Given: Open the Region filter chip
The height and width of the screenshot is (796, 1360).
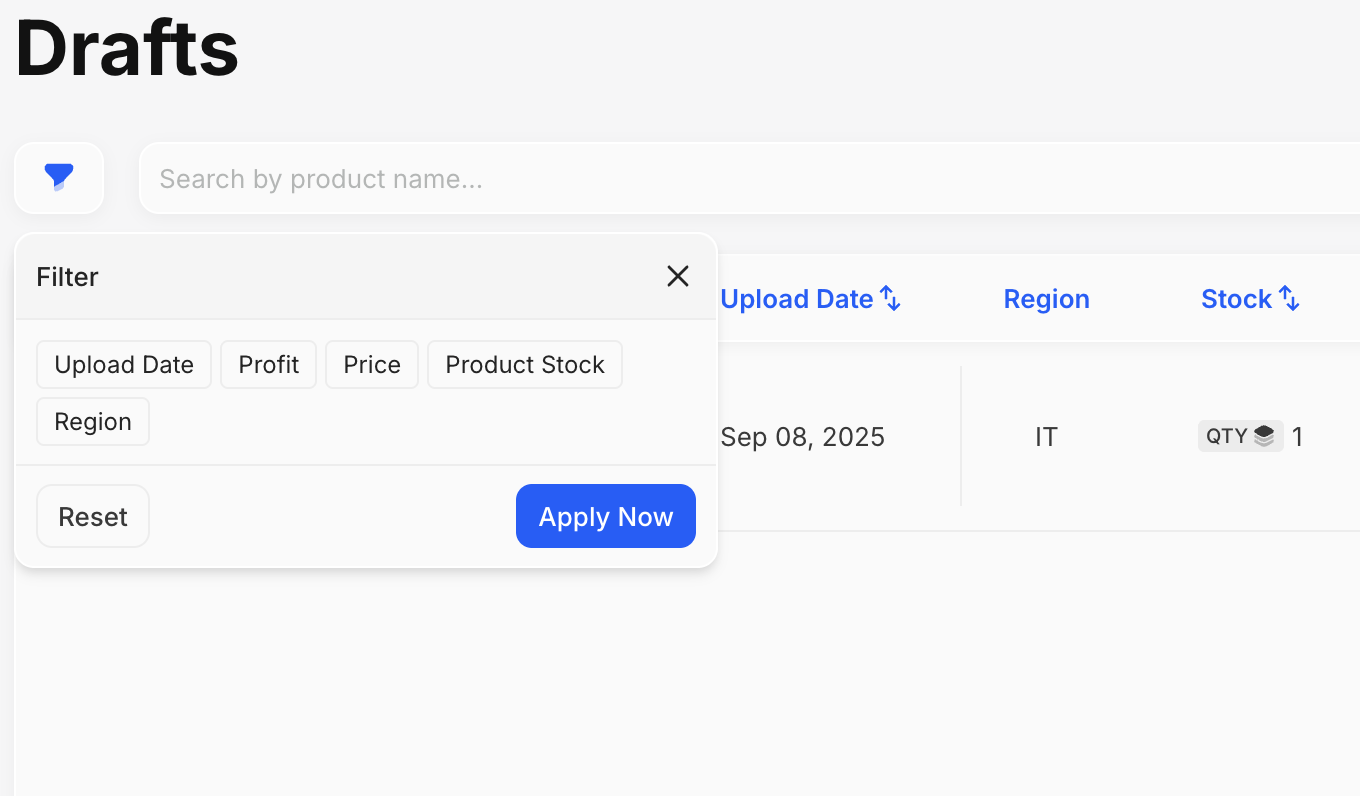Looking at the screenshot, I should pos(93,422).
